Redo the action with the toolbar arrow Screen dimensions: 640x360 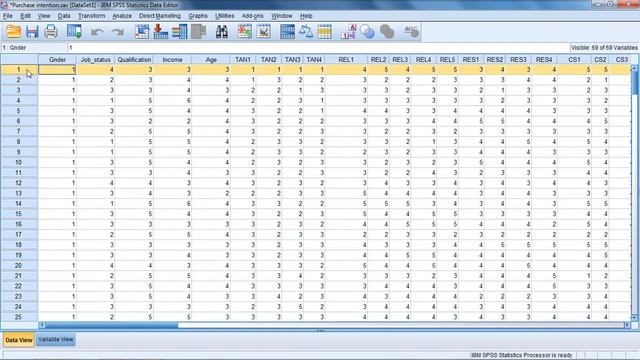[117, 32]
